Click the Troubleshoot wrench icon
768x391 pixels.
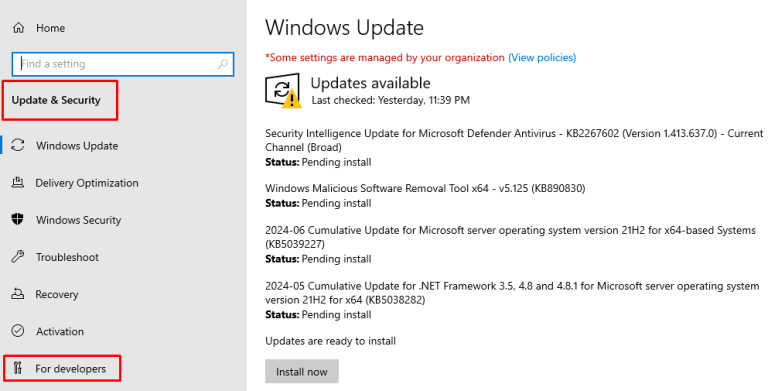(18, 257)
